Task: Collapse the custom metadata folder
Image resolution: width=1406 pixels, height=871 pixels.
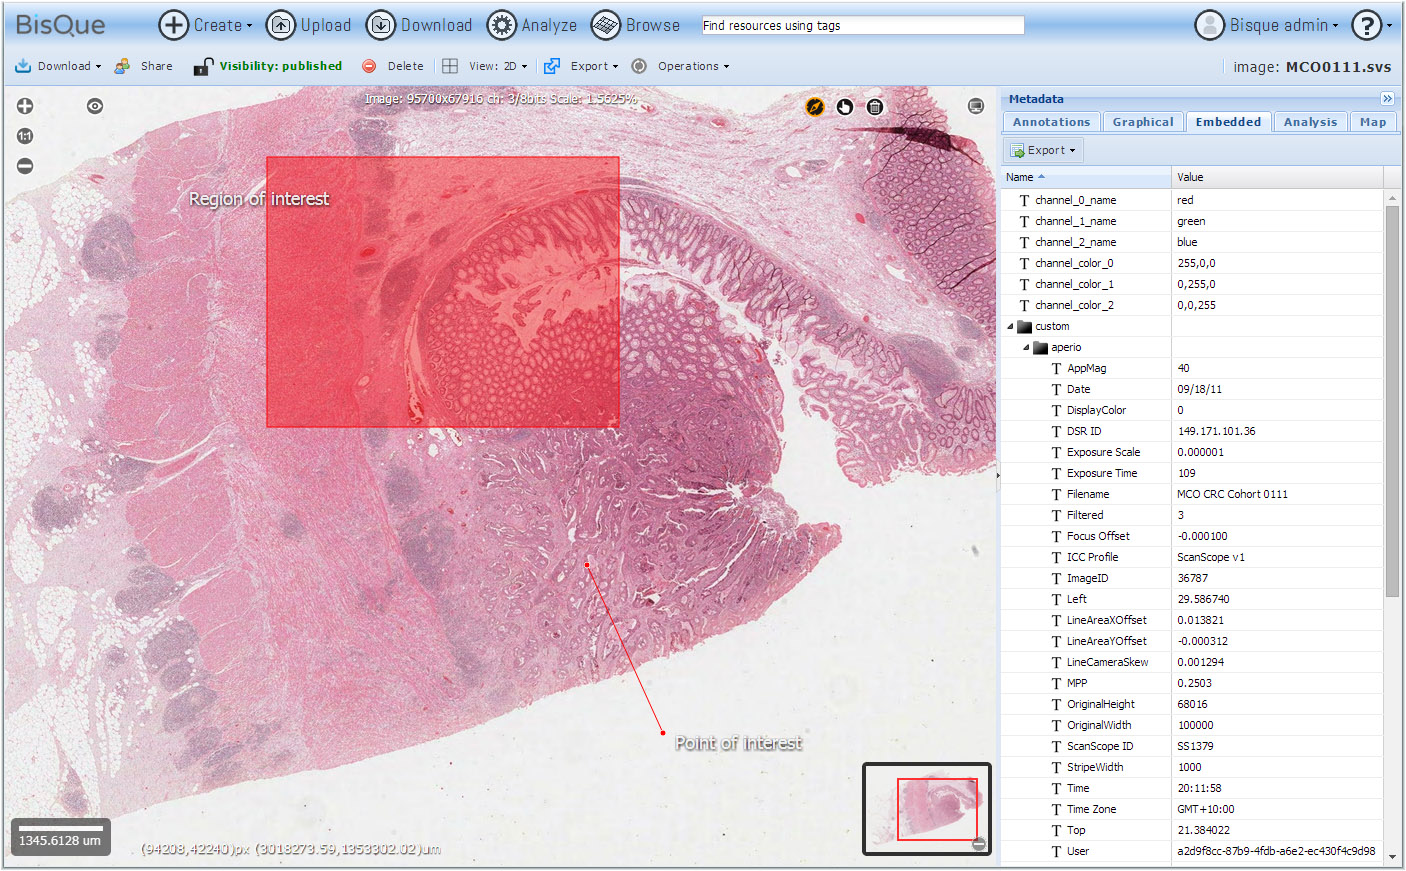Action: click(x=1011, y=327)
